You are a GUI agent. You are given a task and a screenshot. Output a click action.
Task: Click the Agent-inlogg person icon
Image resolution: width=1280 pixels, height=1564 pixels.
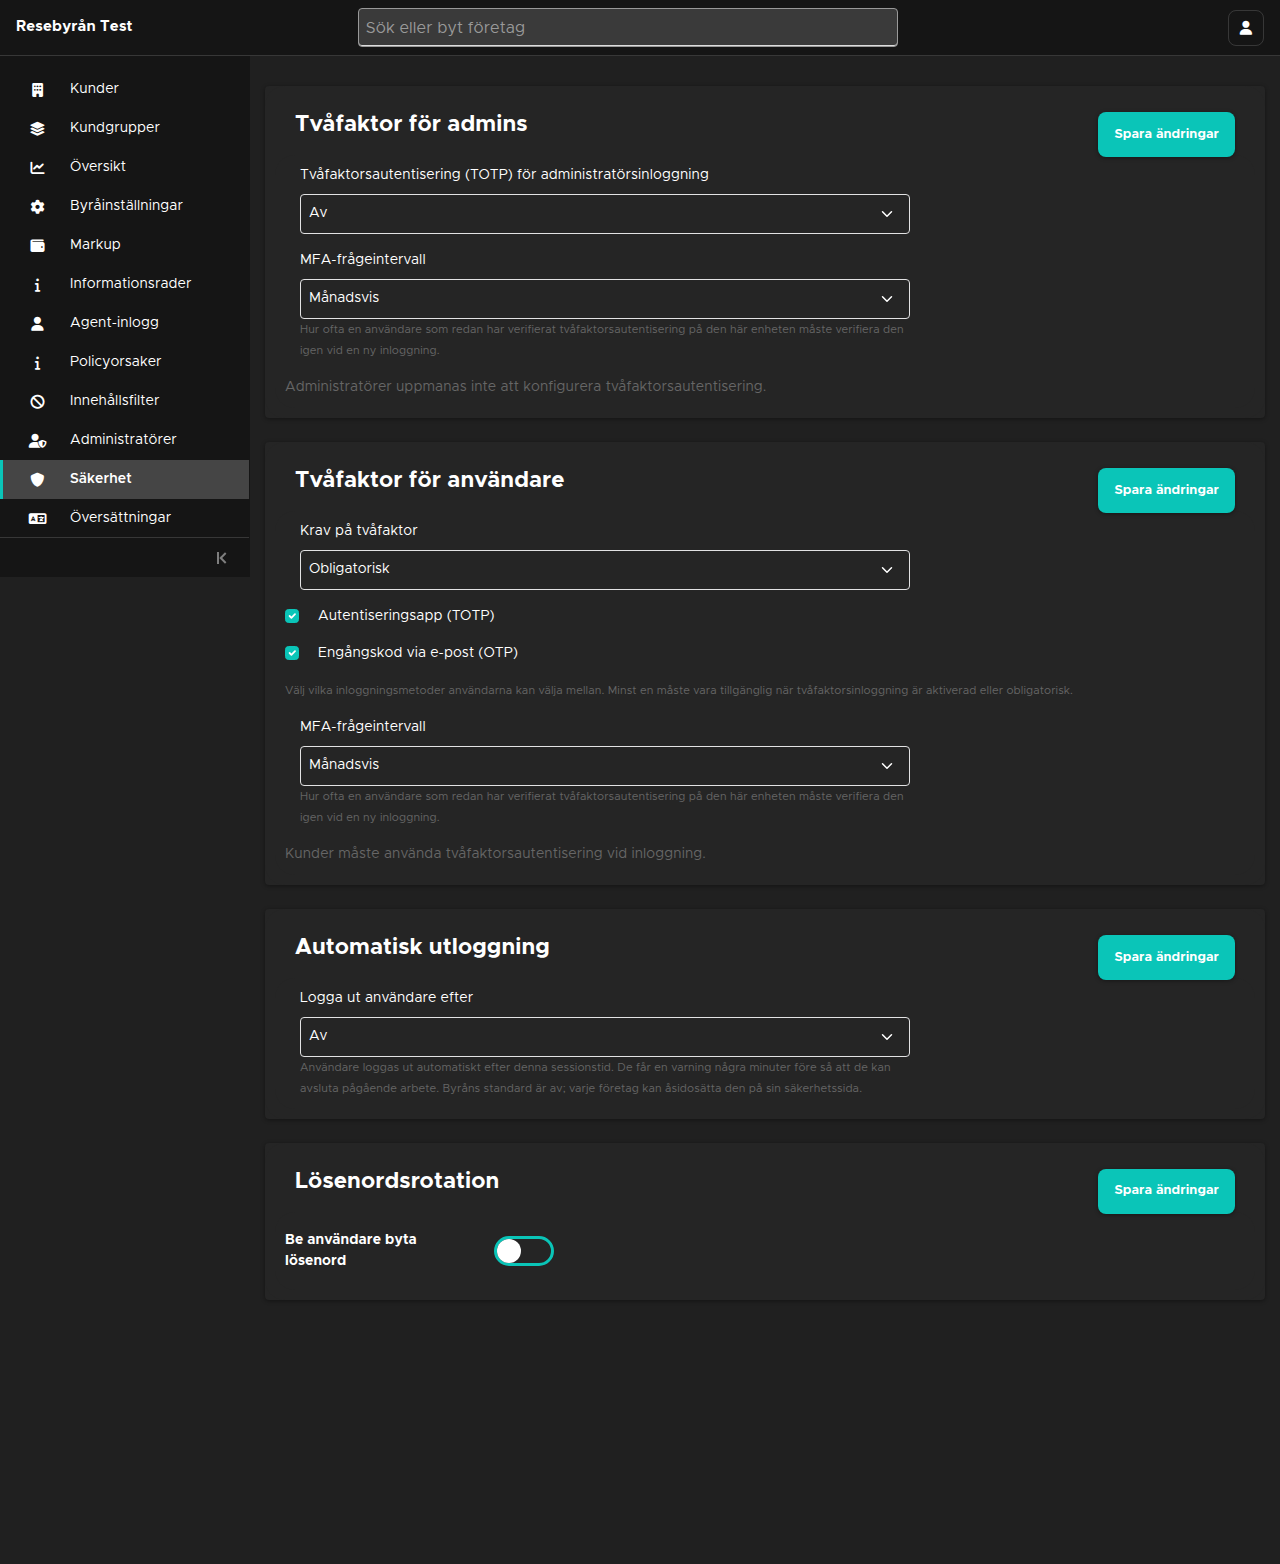tap(37, 323)
